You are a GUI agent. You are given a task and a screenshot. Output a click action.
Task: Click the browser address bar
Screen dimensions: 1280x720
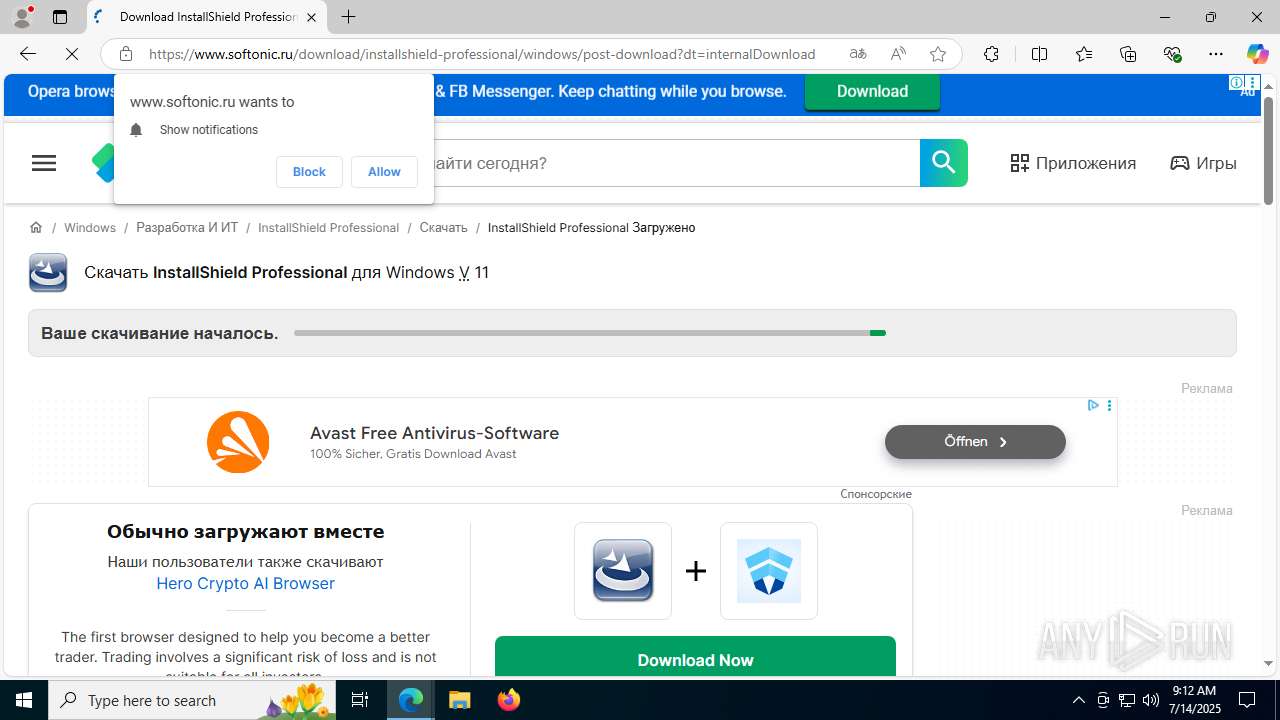(482, 54)
